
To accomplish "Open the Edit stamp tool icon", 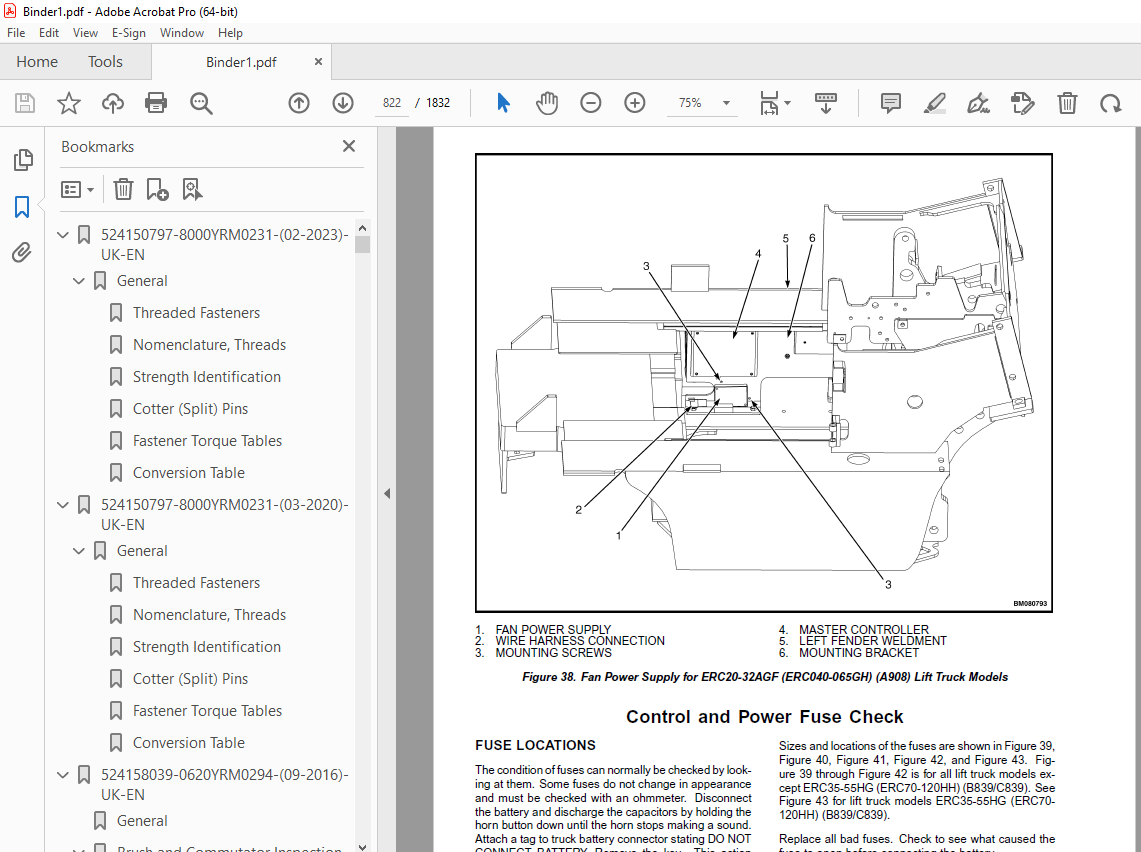I will (x=1022, y=103).
